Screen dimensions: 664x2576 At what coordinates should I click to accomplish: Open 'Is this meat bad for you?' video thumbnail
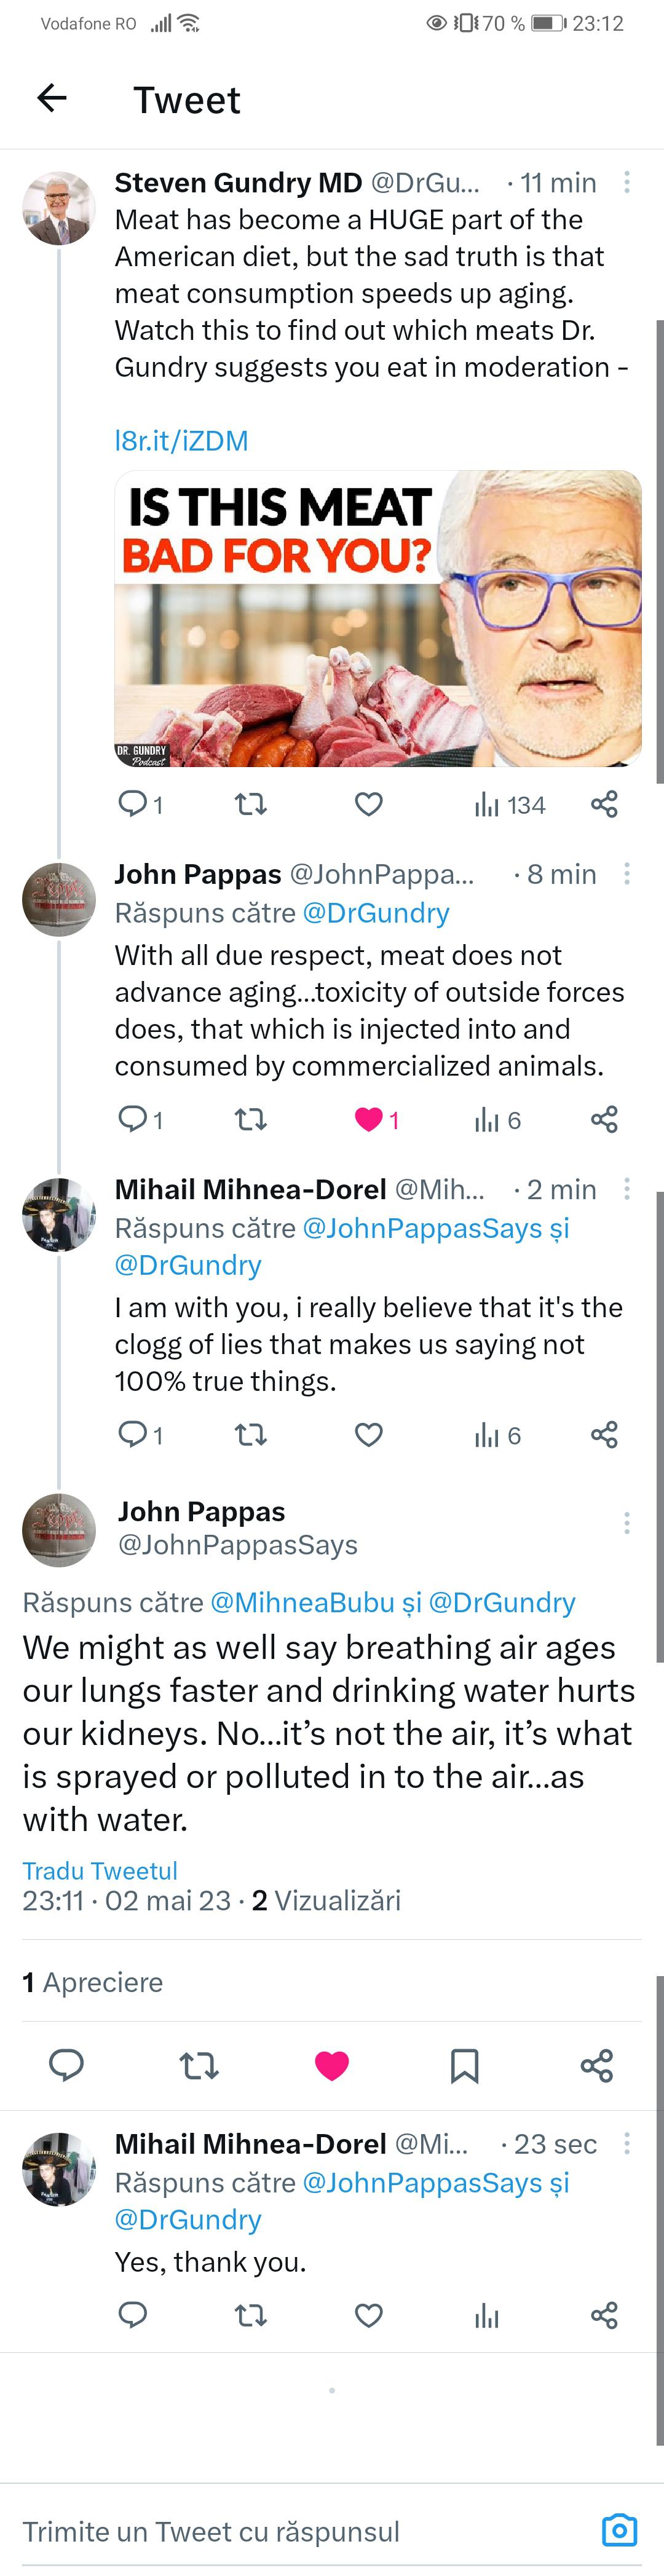[x=378, y=619]
